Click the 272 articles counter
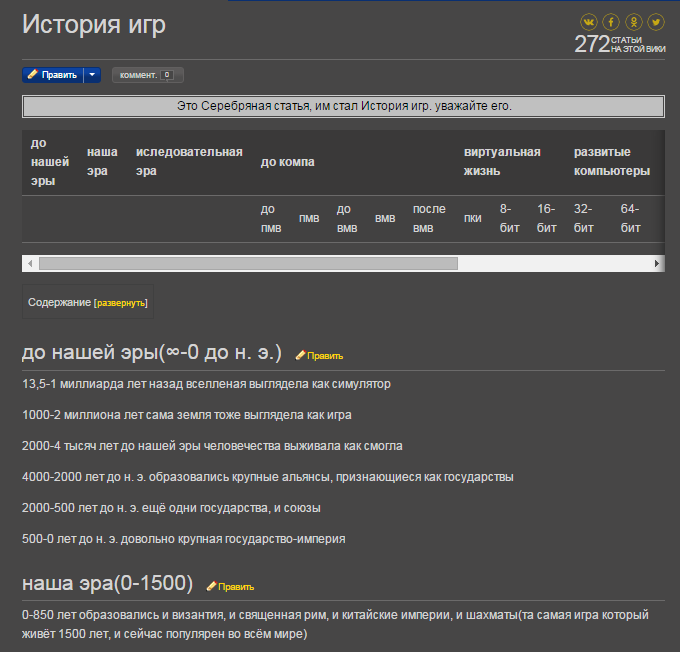The image size is (680, 652). (619, 44)
